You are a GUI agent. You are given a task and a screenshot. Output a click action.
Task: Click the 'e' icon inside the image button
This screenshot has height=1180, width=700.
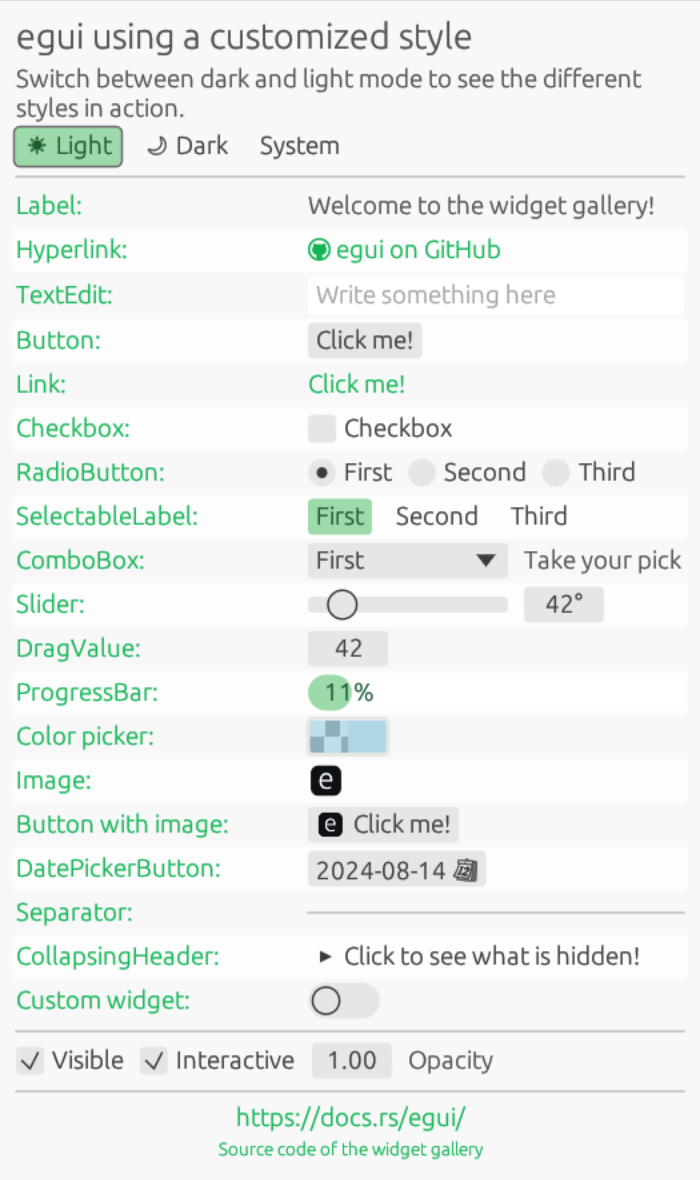pyautogui.click(x=330, y=825)
